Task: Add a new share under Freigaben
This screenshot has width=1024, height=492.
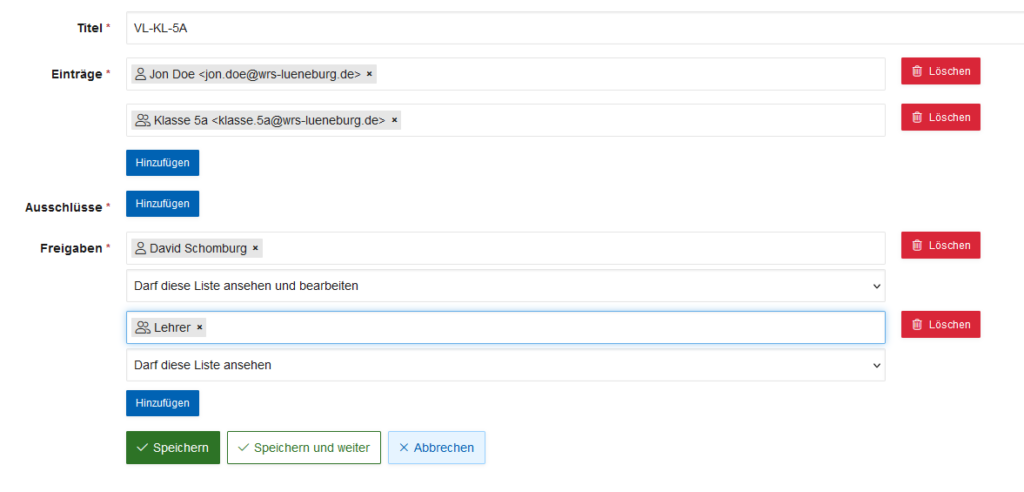Action: click(162, 403)
